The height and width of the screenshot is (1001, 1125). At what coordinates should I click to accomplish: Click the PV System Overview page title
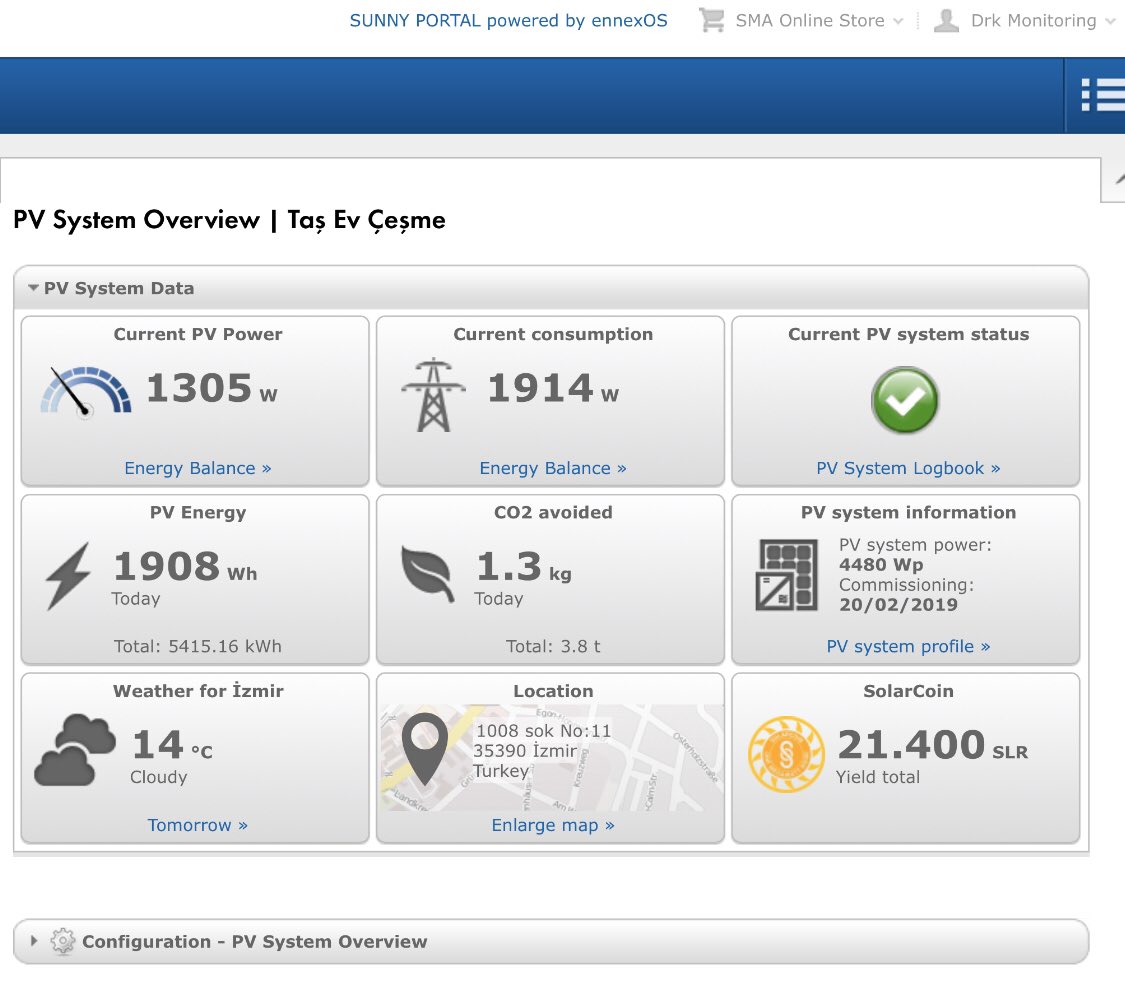[x=230, y=220]
